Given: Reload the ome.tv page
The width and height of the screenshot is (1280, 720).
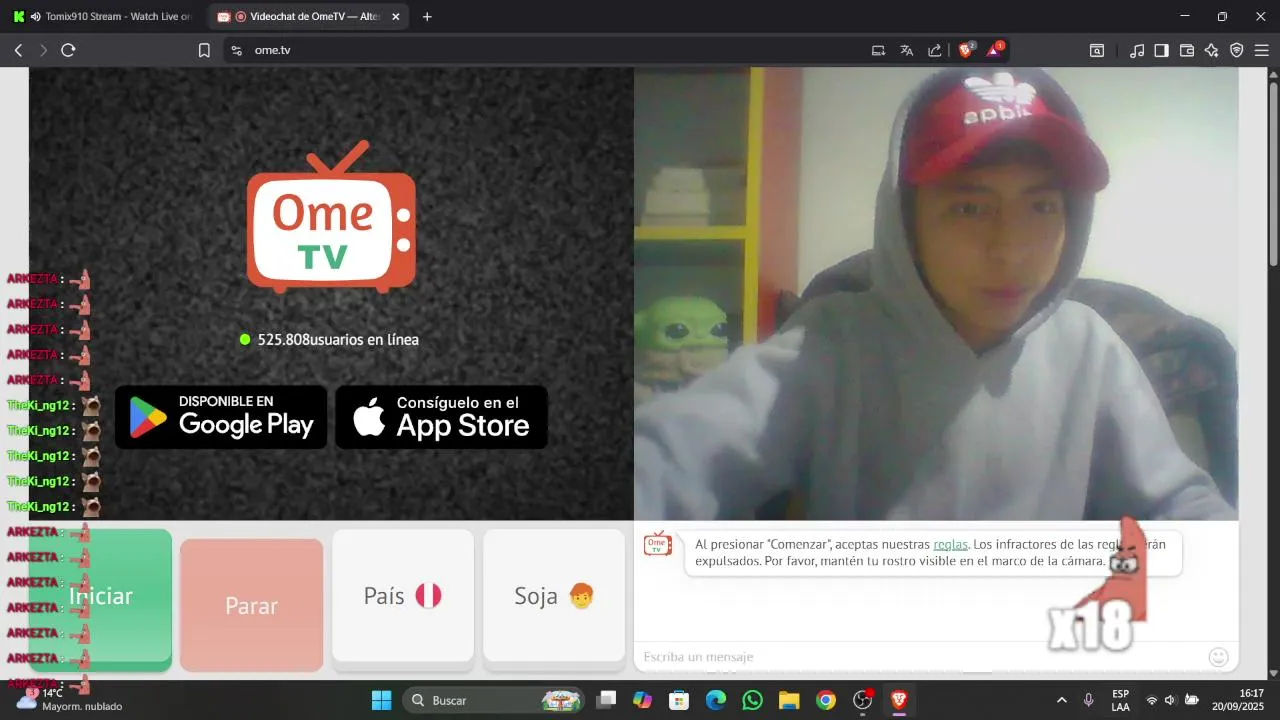Looking at the screenshot, I should [68, 50].
